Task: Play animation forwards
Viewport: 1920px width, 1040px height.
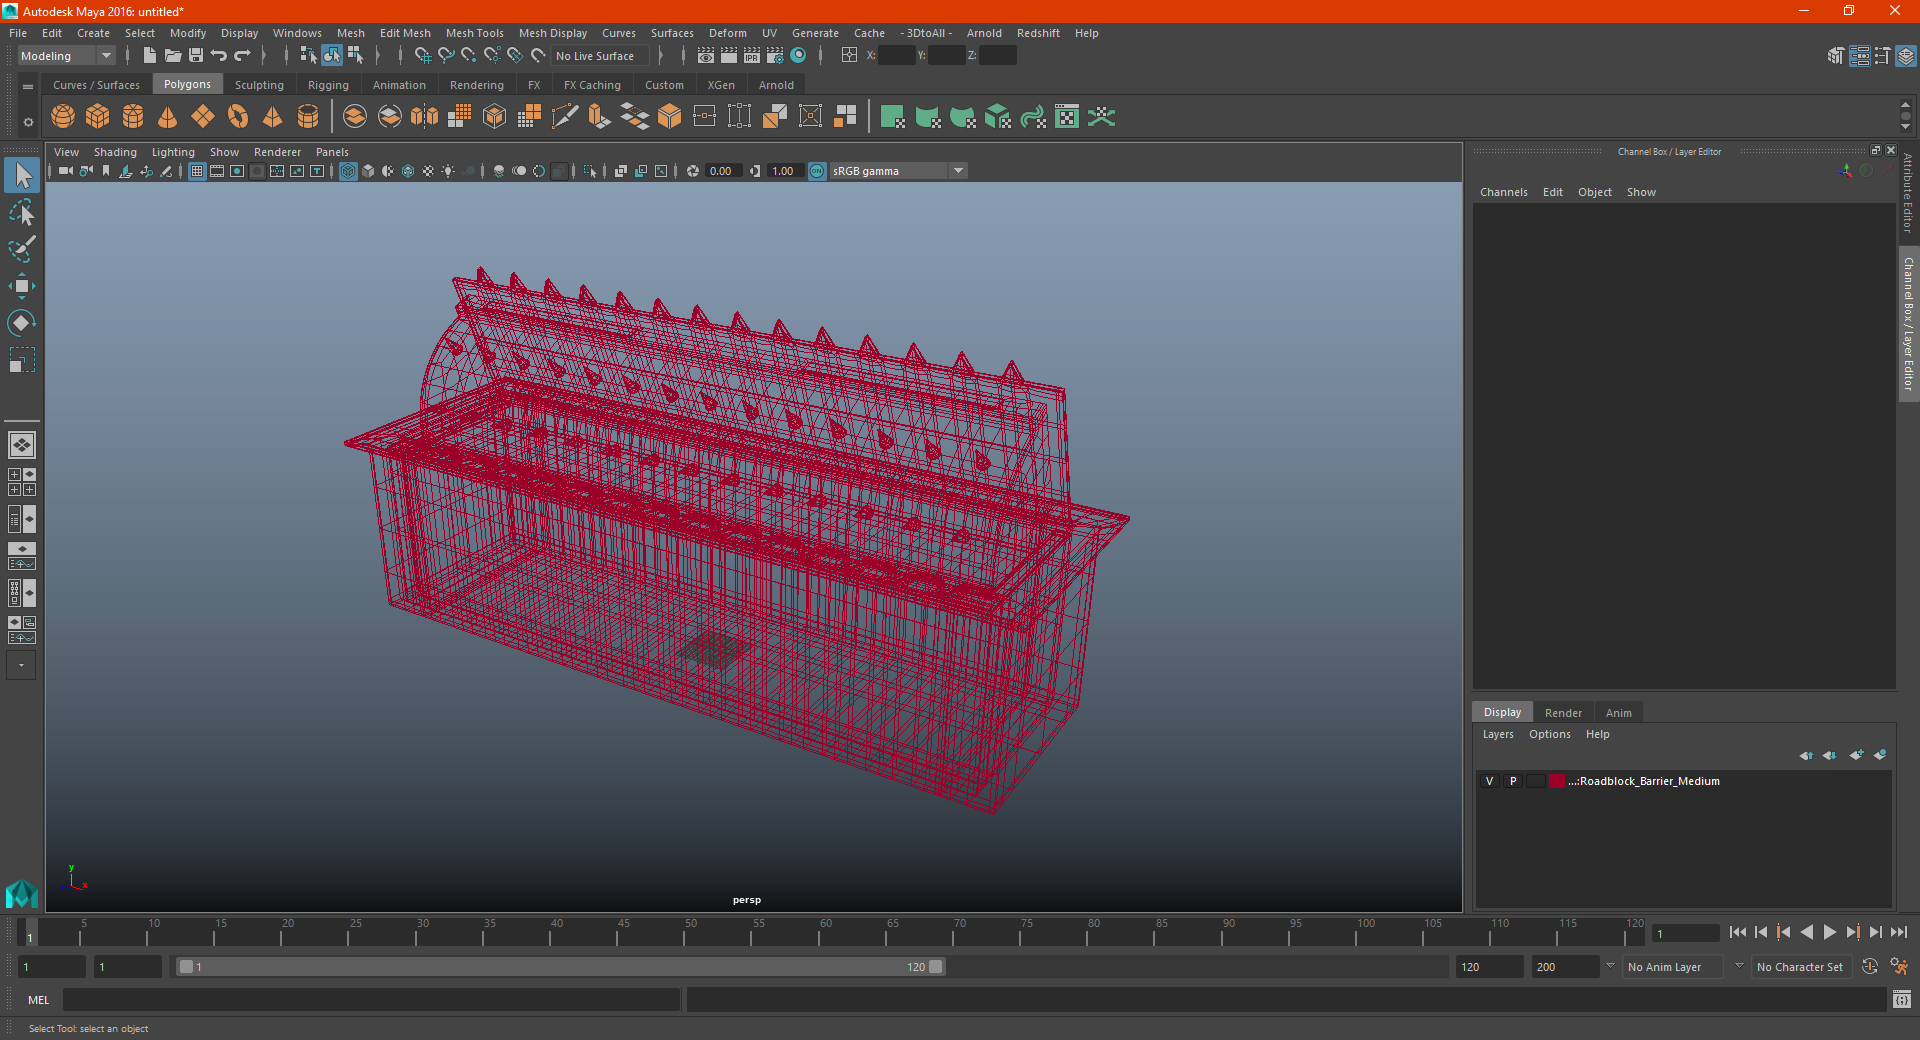Action: click(1829, 932)
